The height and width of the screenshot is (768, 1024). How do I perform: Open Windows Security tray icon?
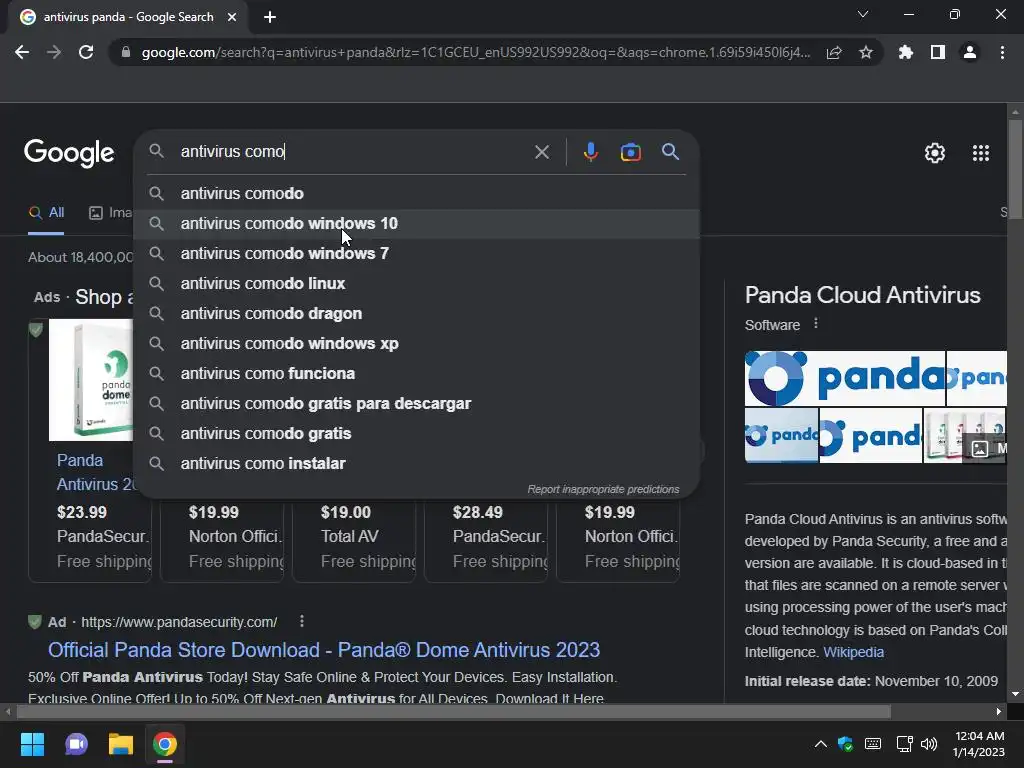tap(846, 744)
